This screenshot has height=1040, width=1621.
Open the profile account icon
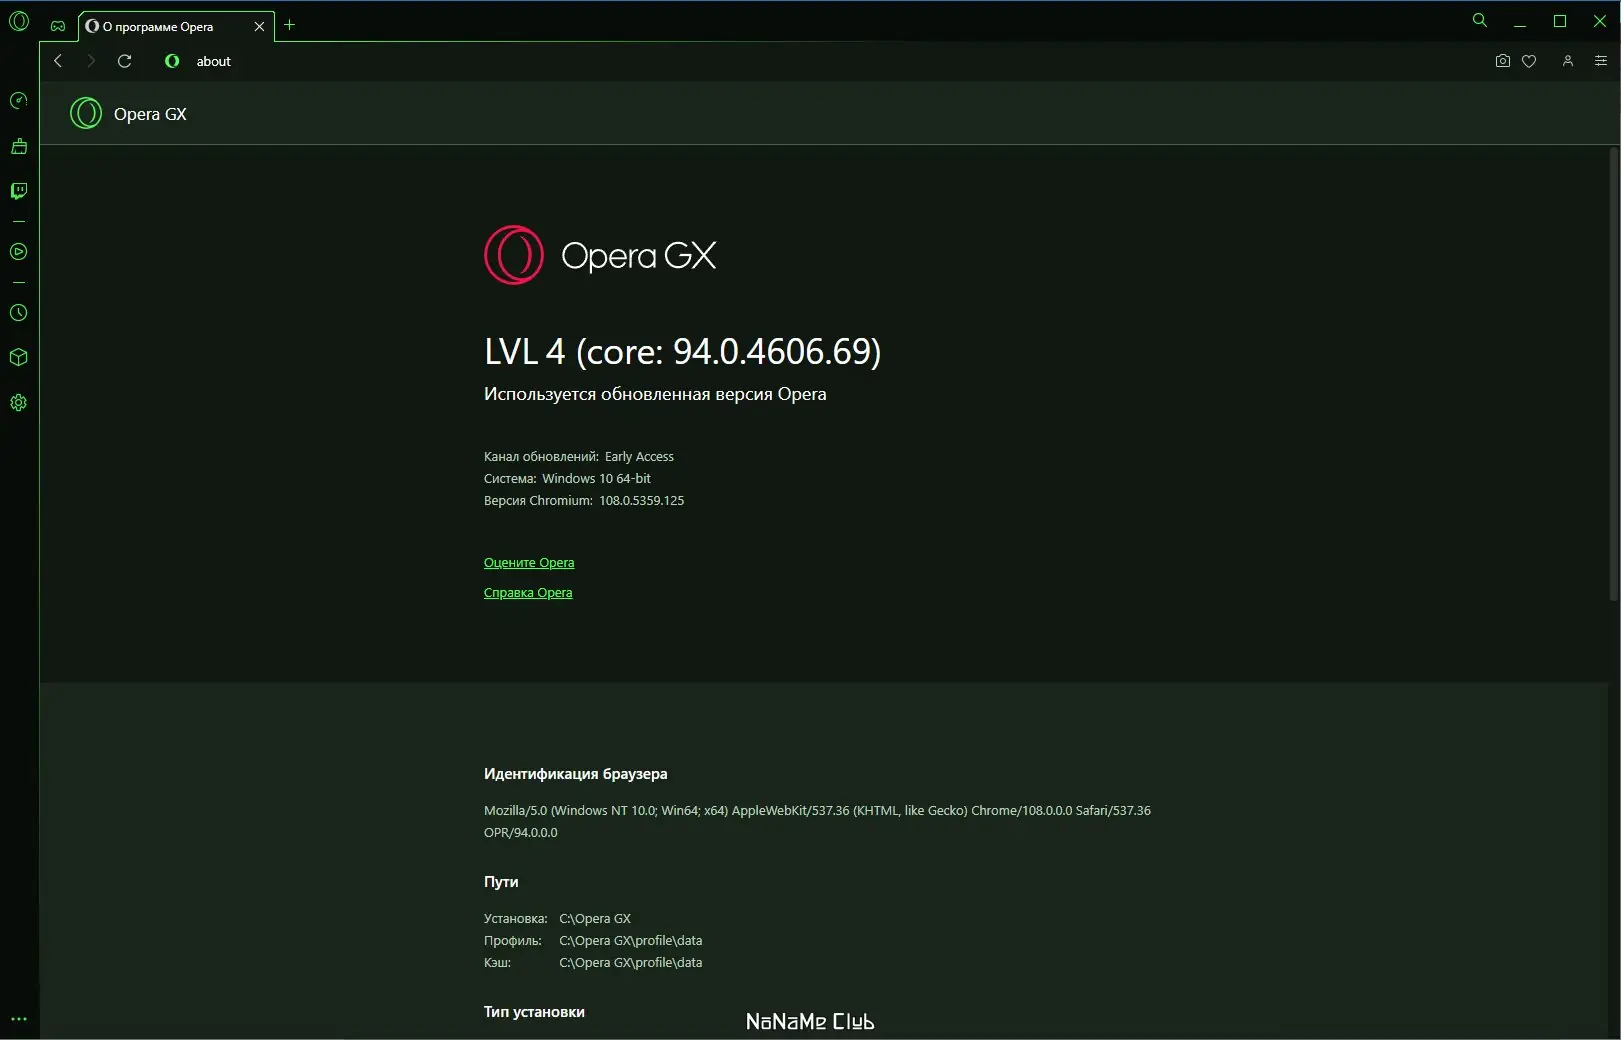tap(1568, 61)
